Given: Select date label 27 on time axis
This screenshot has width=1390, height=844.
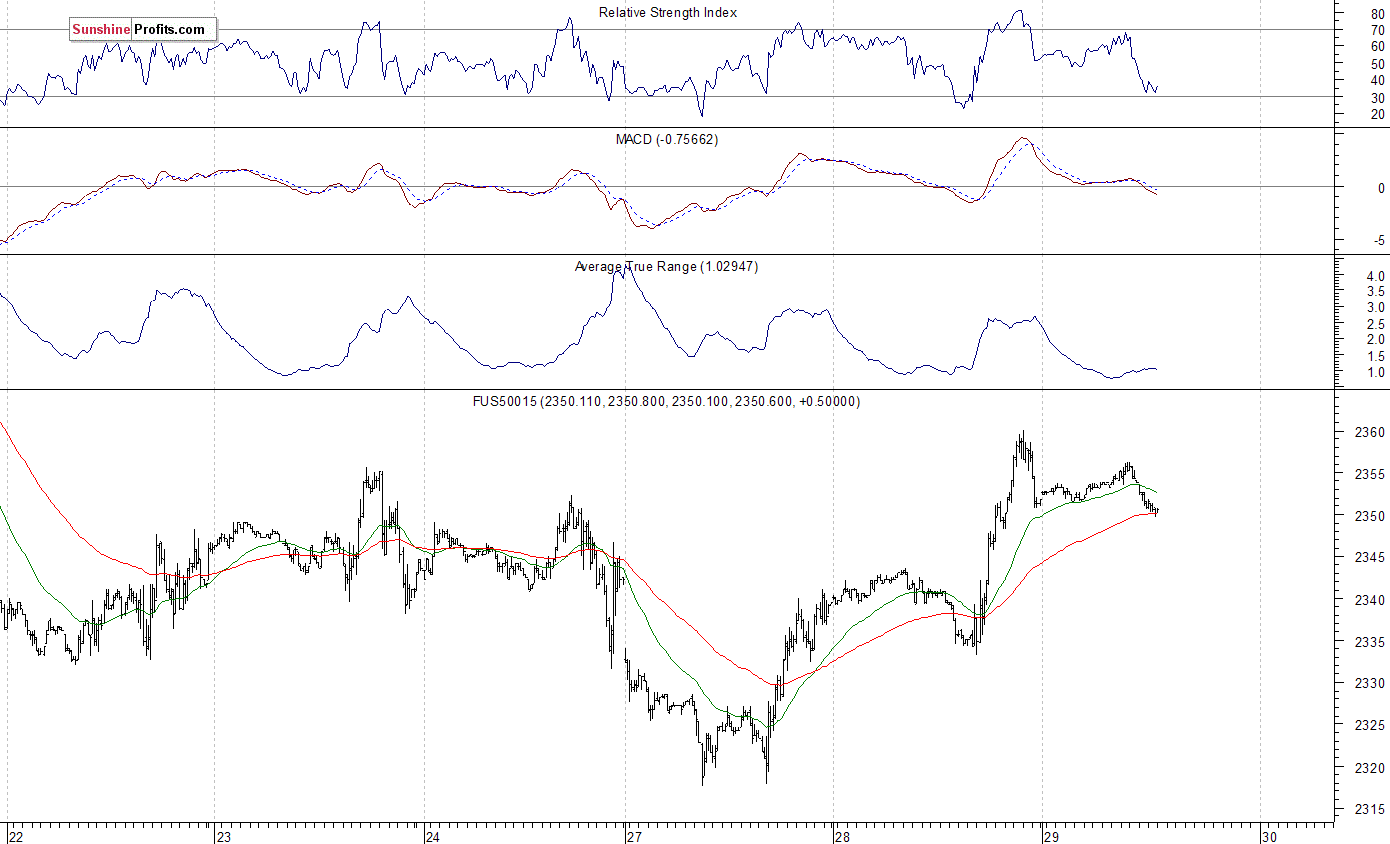Looking at the screenshot, I should click(x=635, y=836).
